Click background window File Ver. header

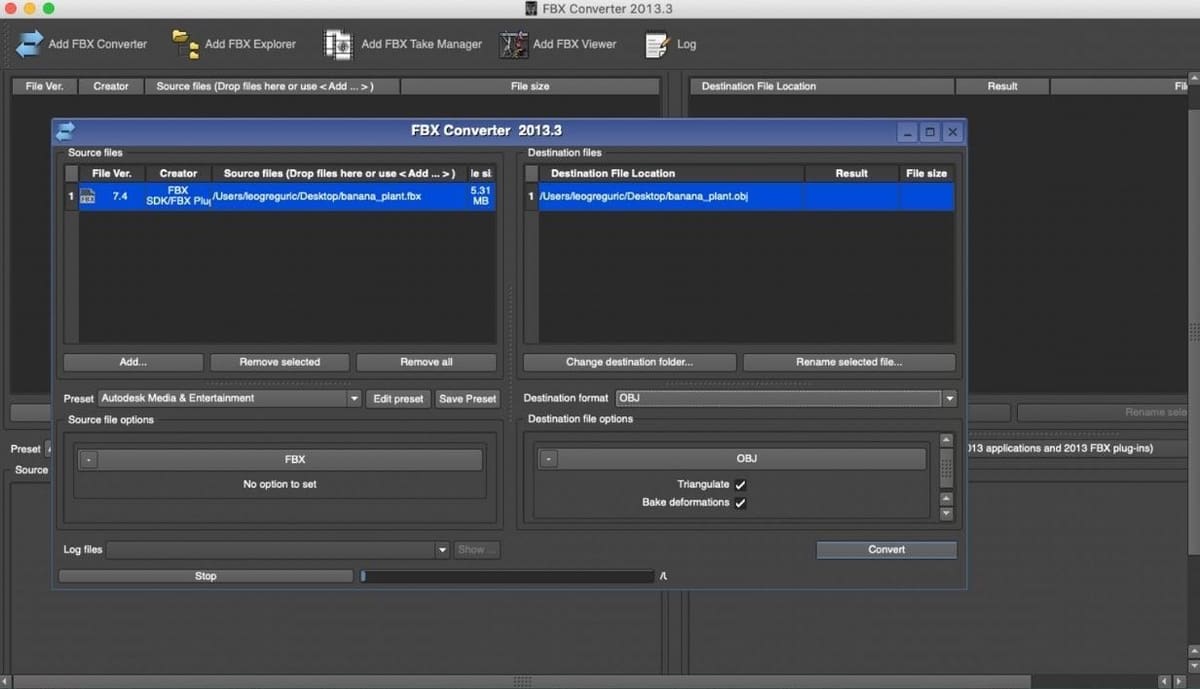point(44,86)
